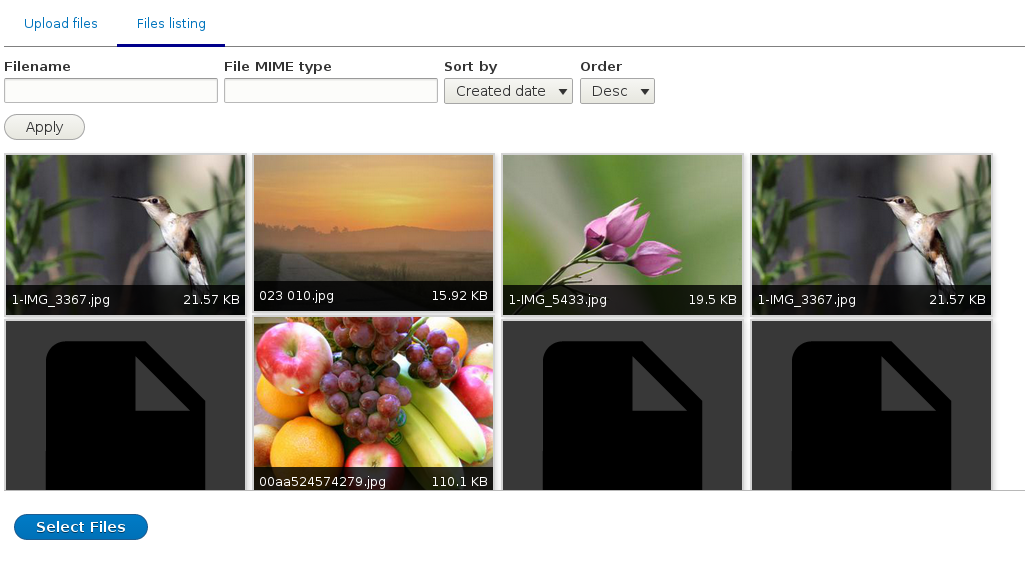
Task: Open the Files listing tab
Action: (171, 23)
